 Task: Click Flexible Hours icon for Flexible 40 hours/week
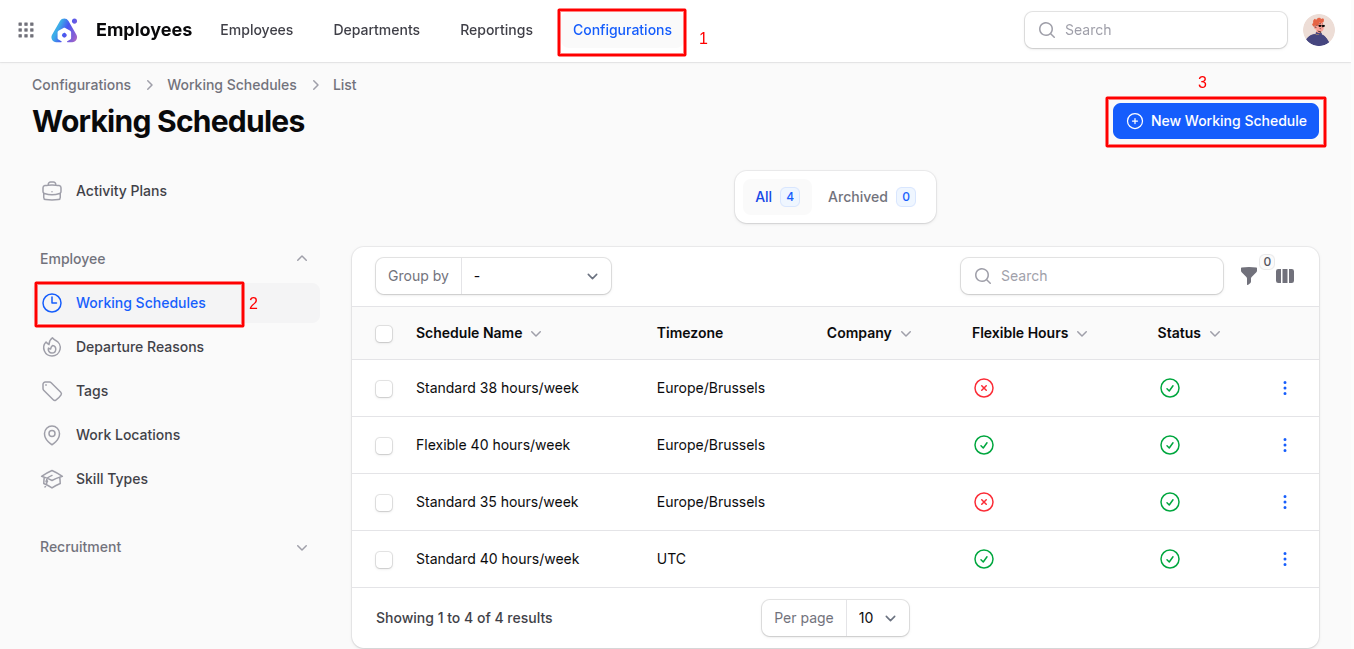(x=983, y=445)
